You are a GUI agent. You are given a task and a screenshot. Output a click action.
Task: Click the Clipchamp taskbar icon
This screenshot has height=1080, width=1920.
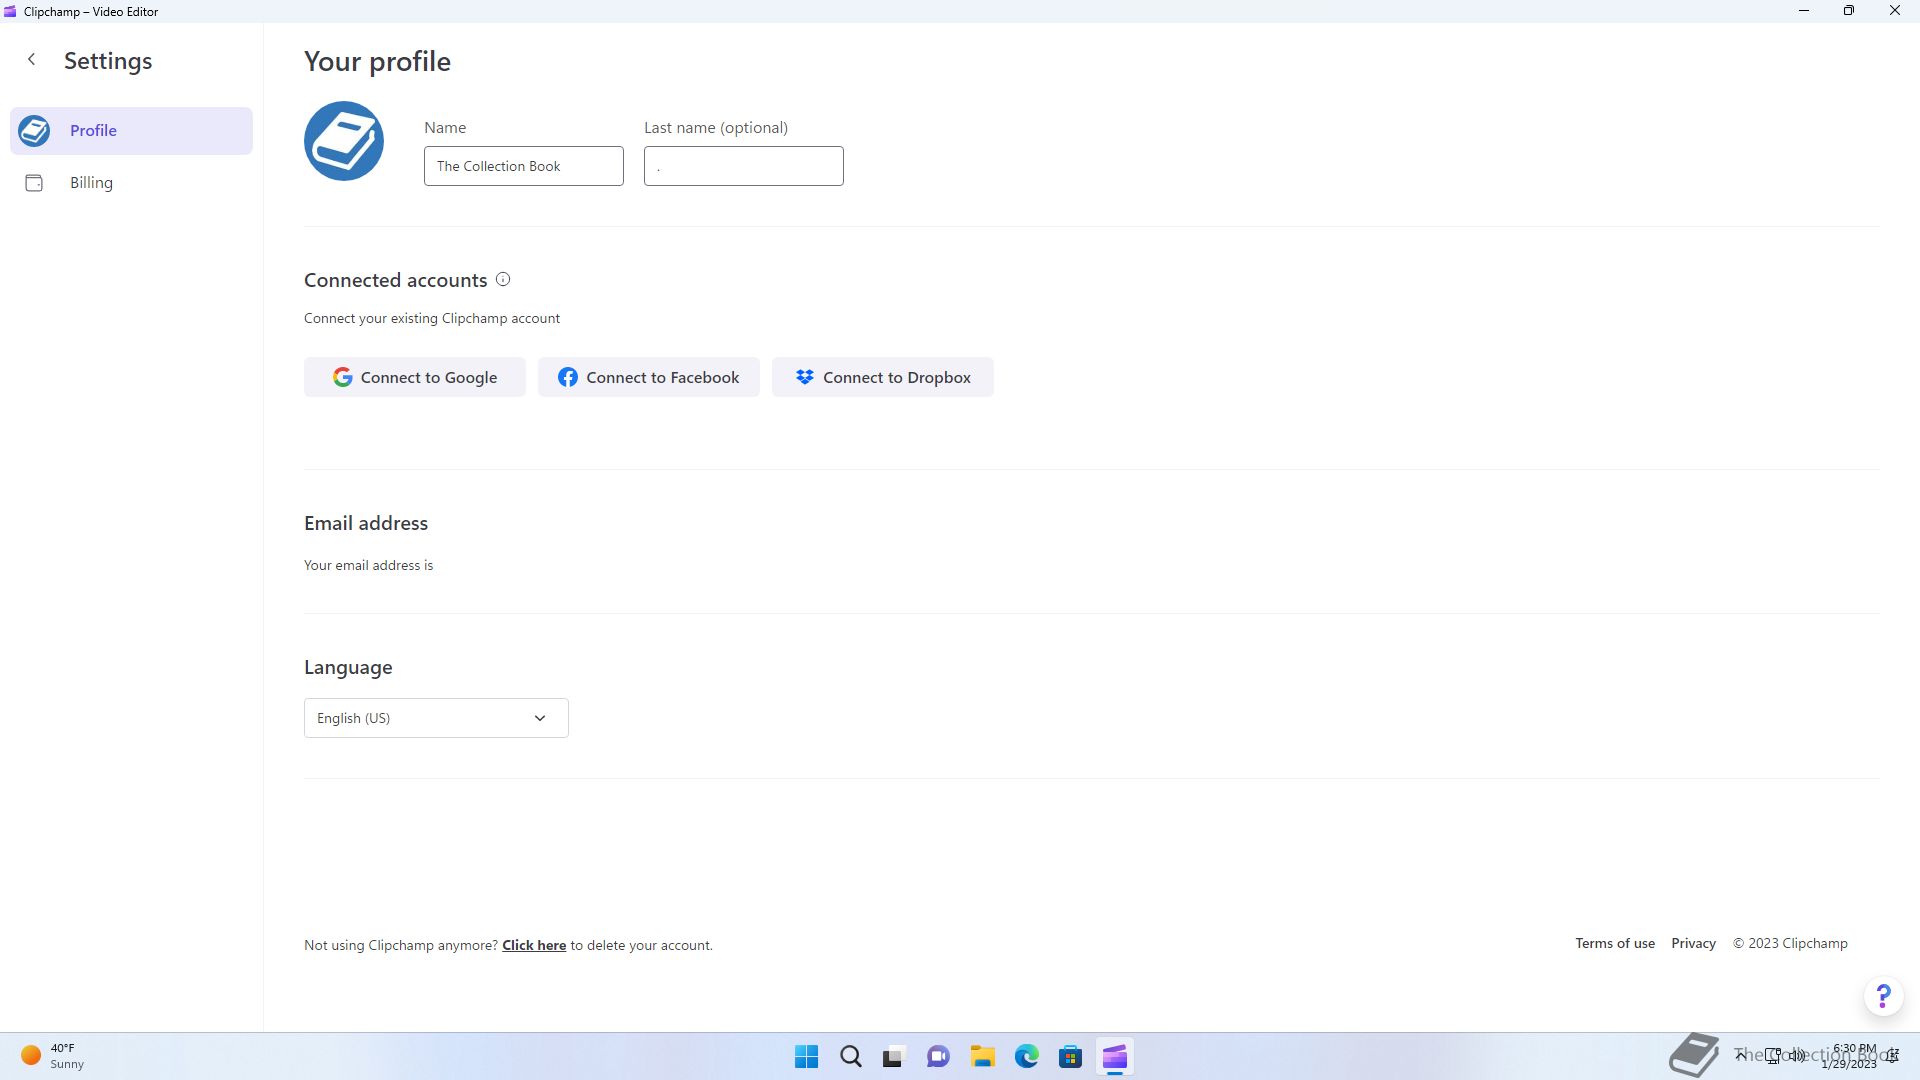click(x=1114, y=1057)
